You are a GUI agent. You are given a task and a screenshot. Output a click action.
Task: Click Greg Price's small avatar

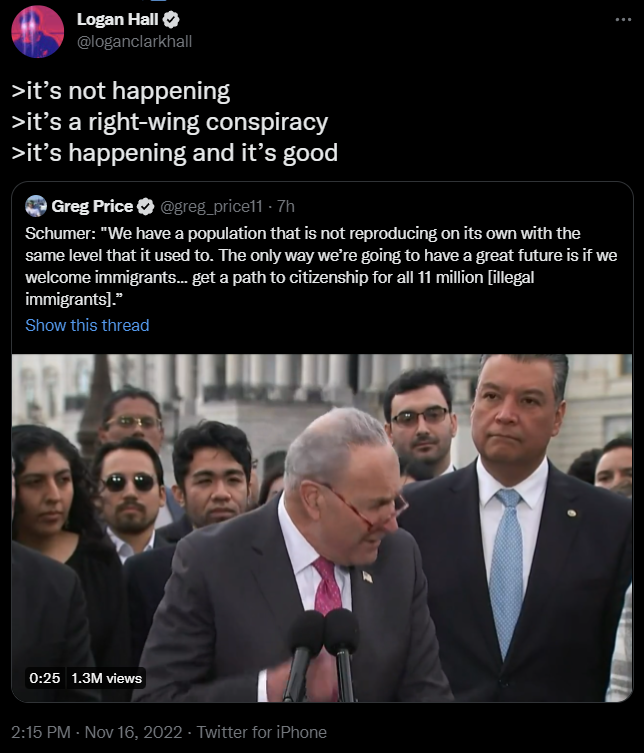(36, 206)
